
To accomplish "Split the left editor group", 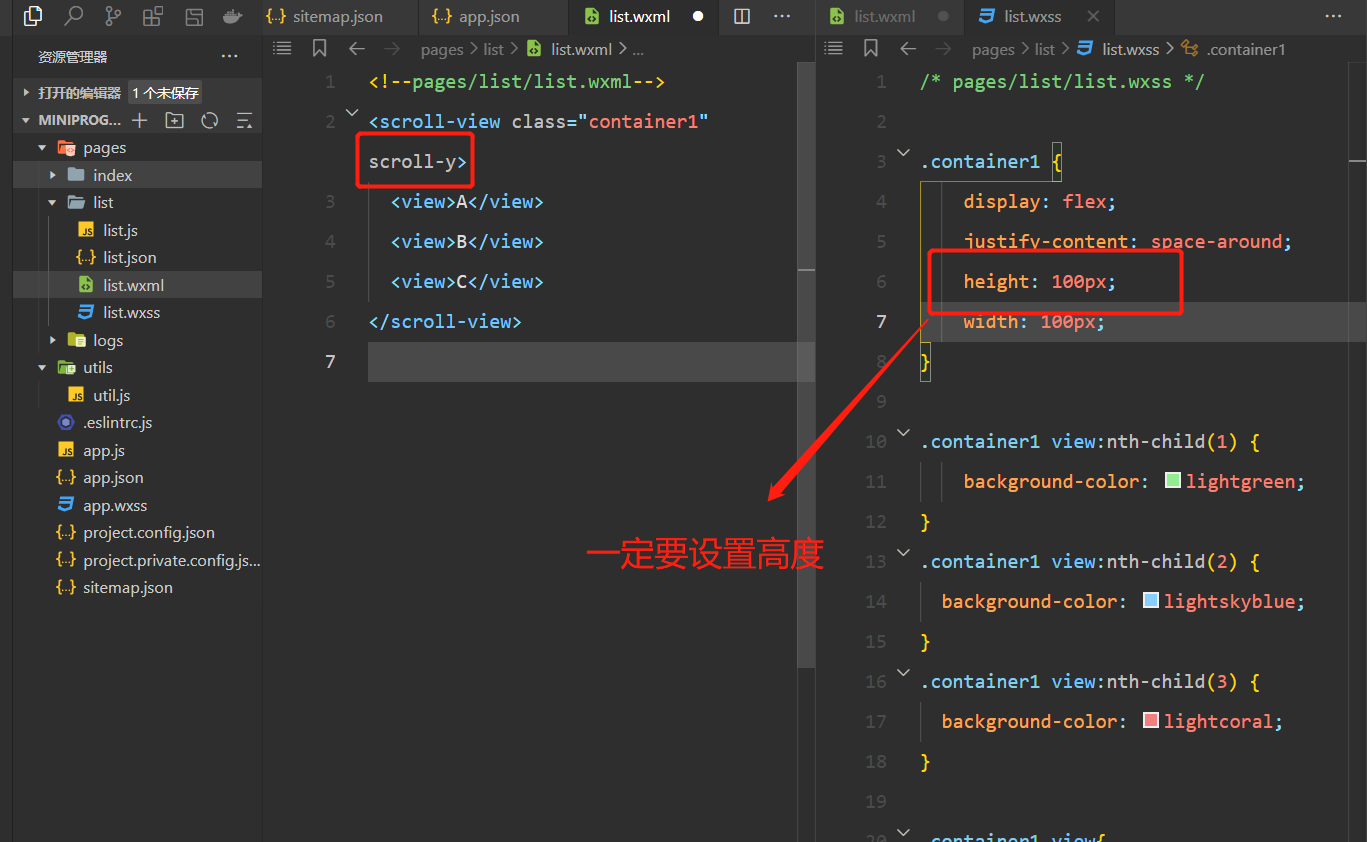I will [742, 16].
